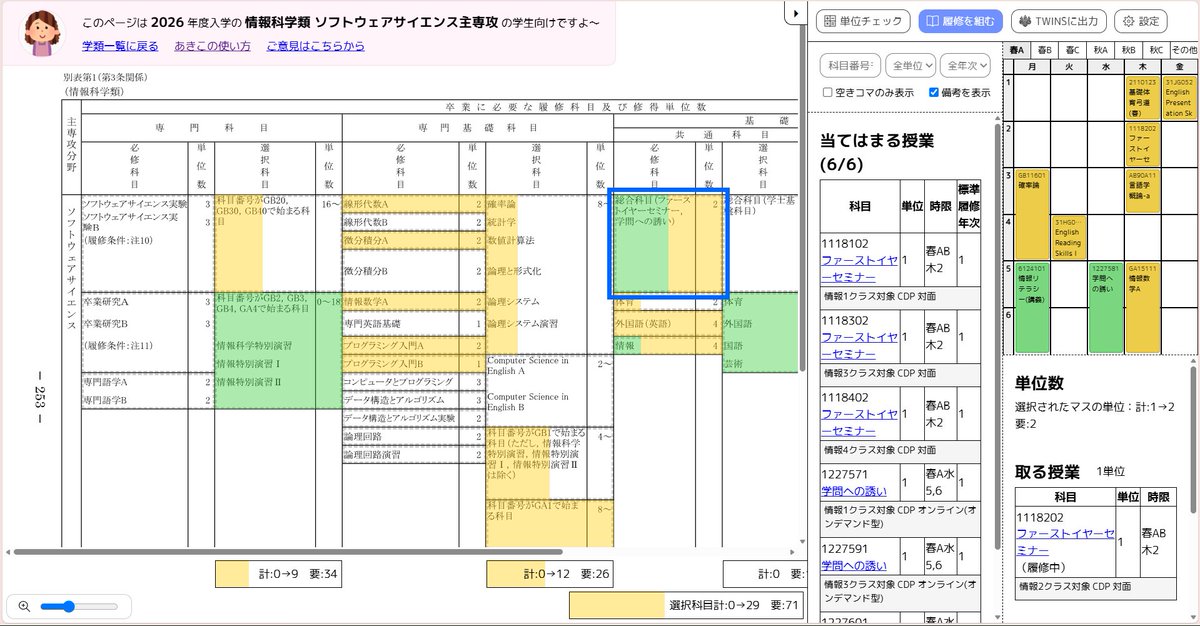Open ファーストイヤーセミナー link for course 1118302
Viewport: 1200px width, 626px height.
(x=859, y=345)
